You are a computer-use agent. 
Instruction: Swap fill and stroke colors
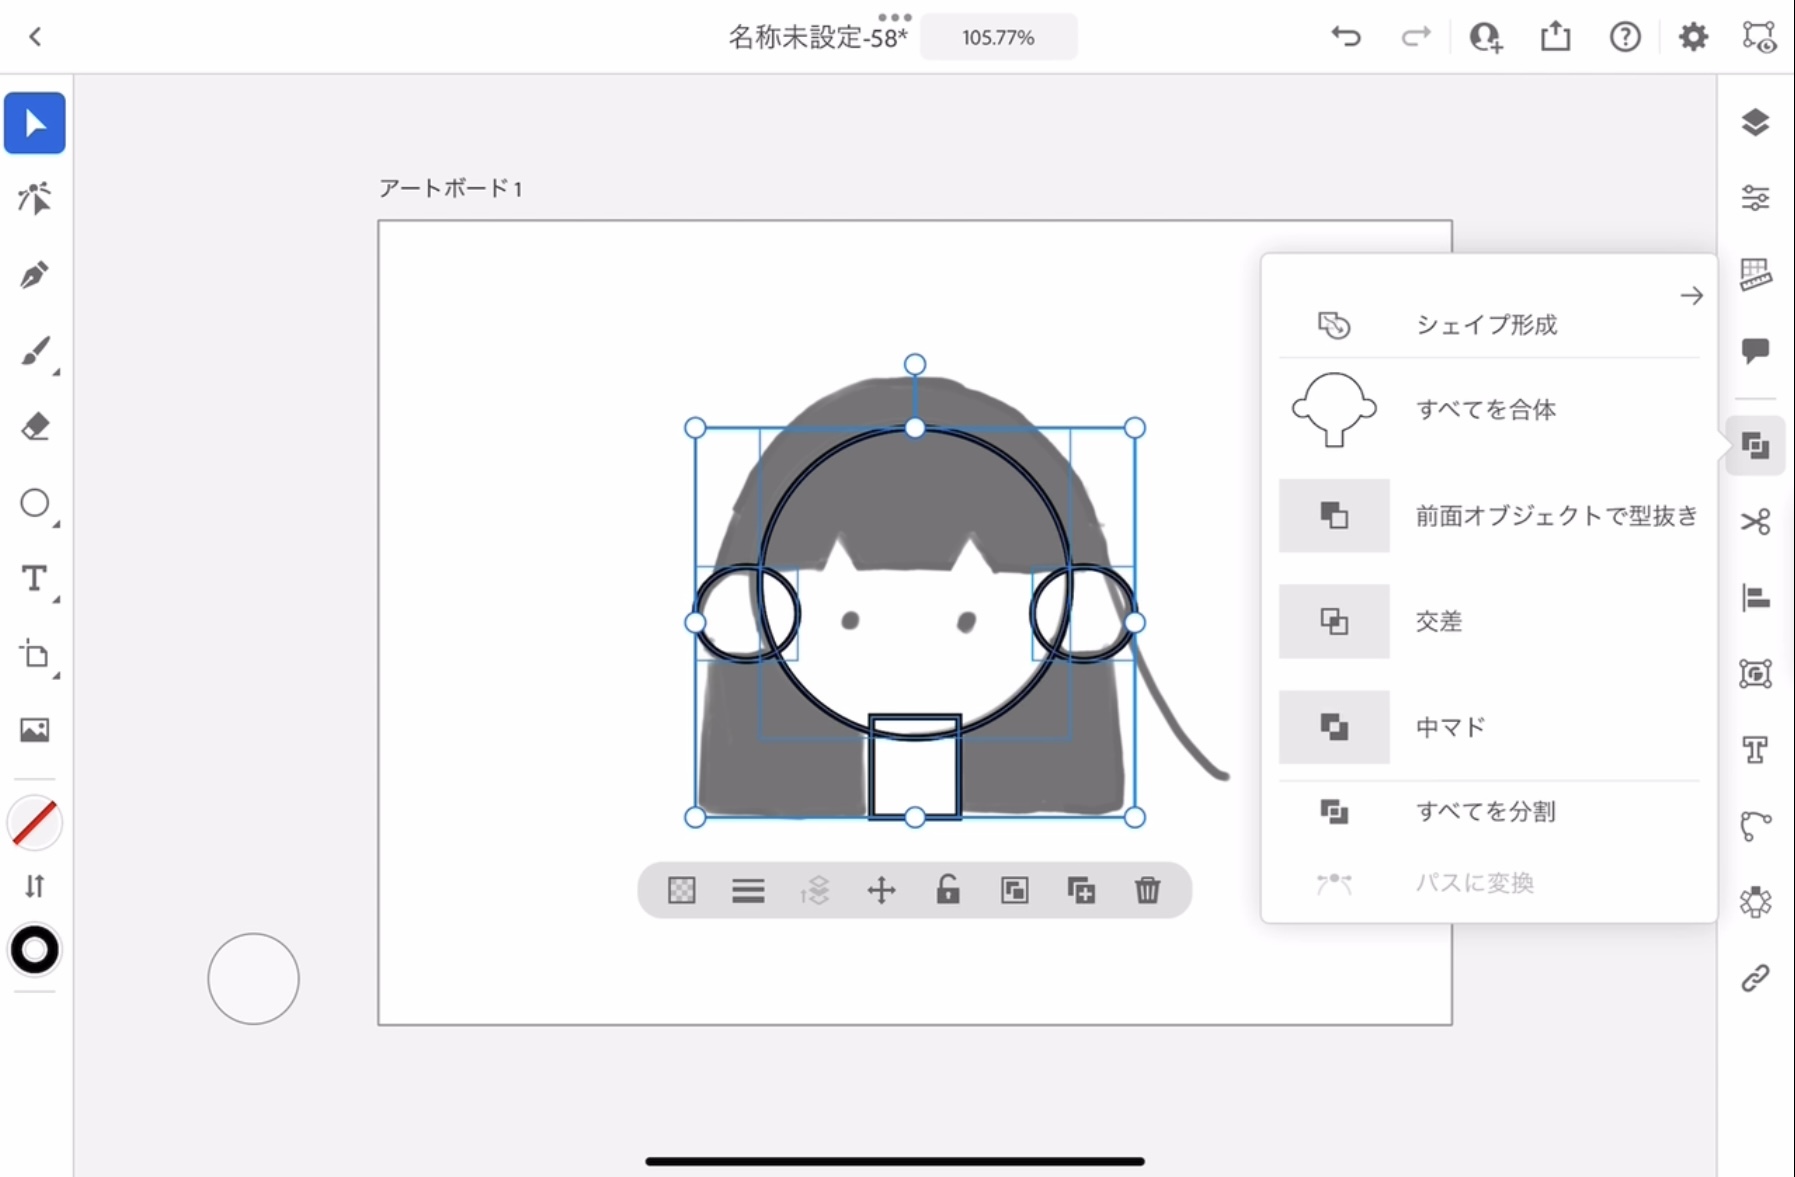tap(35, 886)
